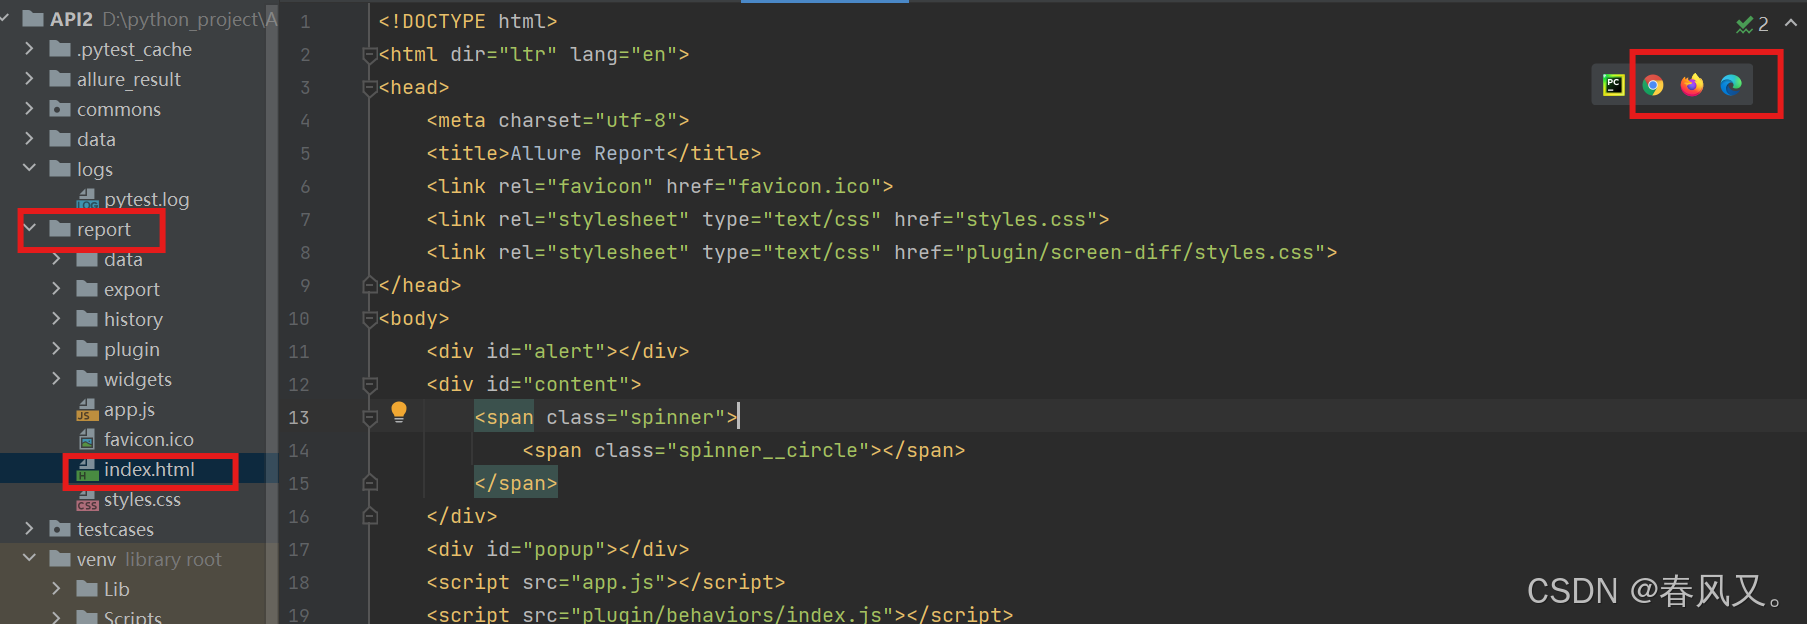
Task: Fold the head tag on line 3
Action: tap(369, 87)
